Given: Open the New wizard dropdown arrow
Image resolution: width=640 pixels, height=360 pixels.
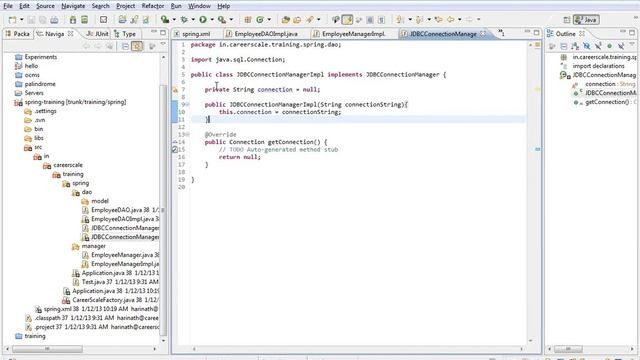Looking at the screenshot, I should 21,20.
